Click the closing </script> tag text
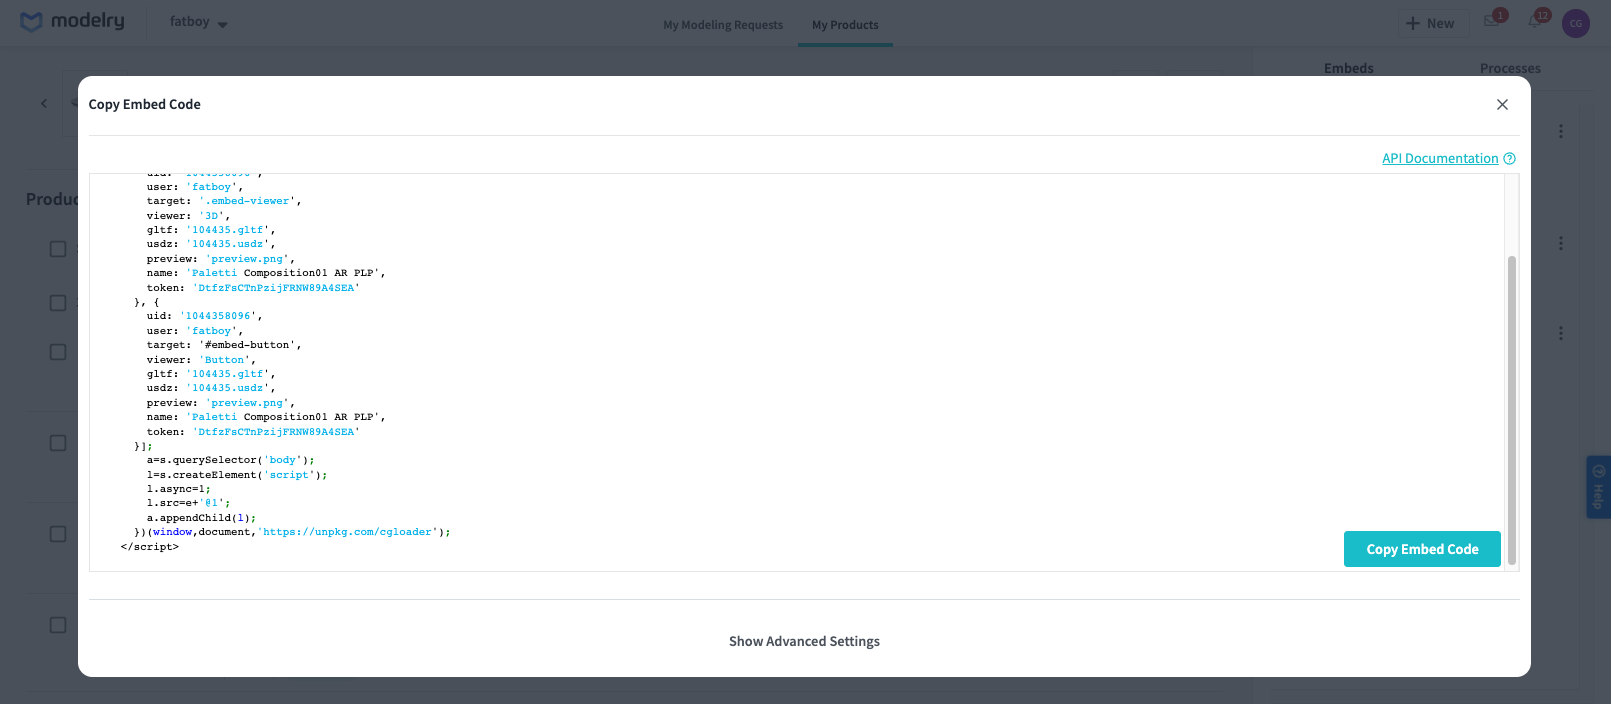The width and height of the screenshot is (1611, 704). pos(150,547)
